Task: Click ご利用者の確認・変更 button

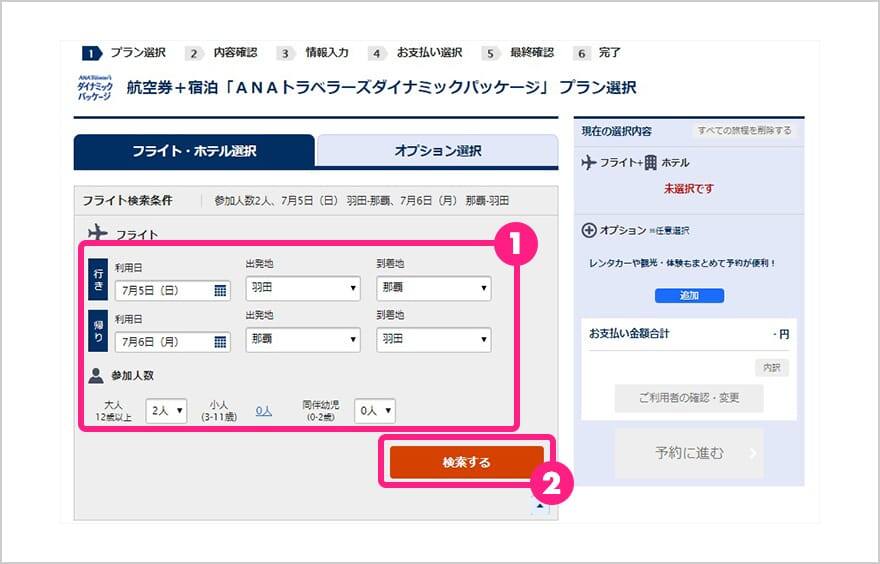Action: click(689, 398)
